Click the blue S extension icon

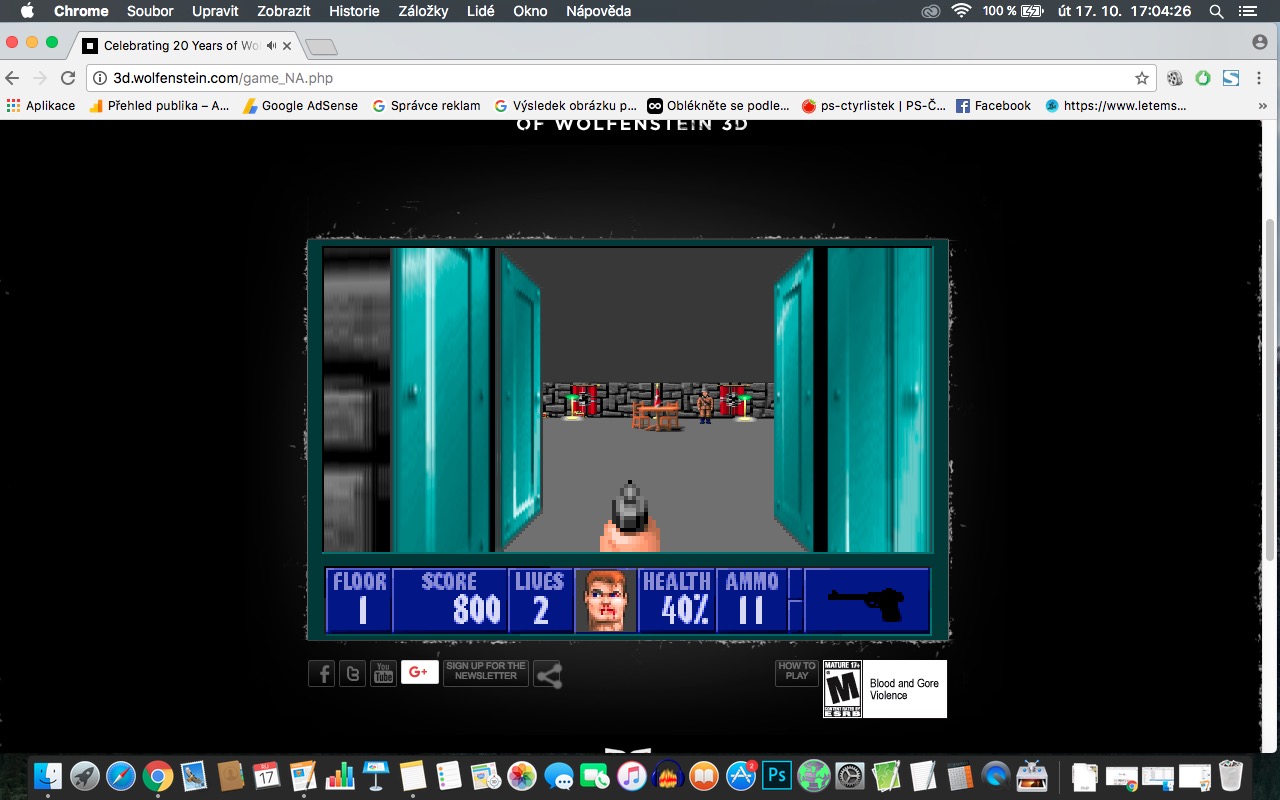point(1231,78)
